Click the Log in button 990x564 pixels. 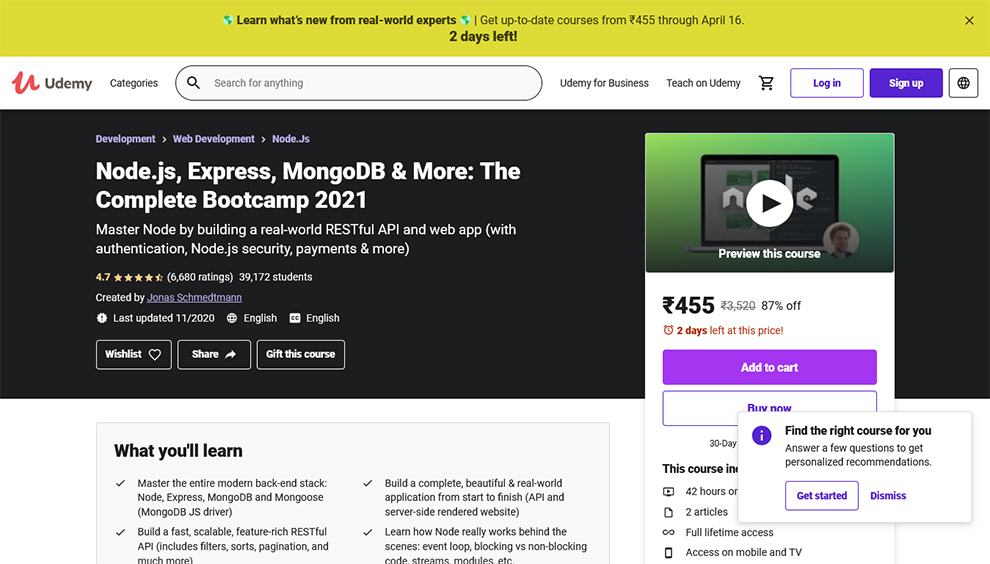click(x=826, y=83)
